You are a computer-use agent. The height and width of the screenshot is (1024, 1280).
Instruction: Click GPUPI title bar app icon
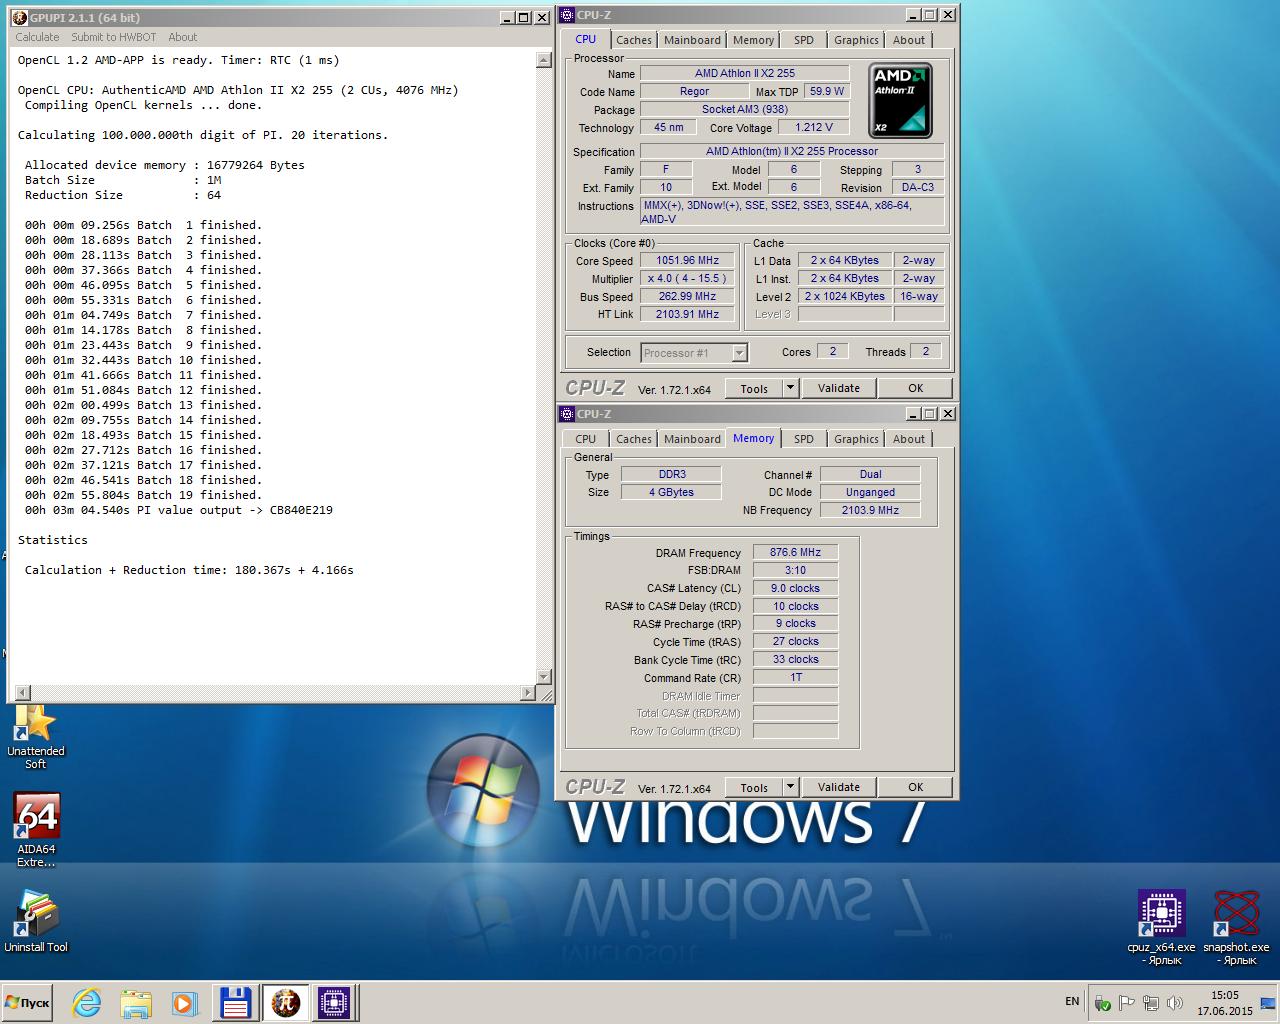[20, 18]
